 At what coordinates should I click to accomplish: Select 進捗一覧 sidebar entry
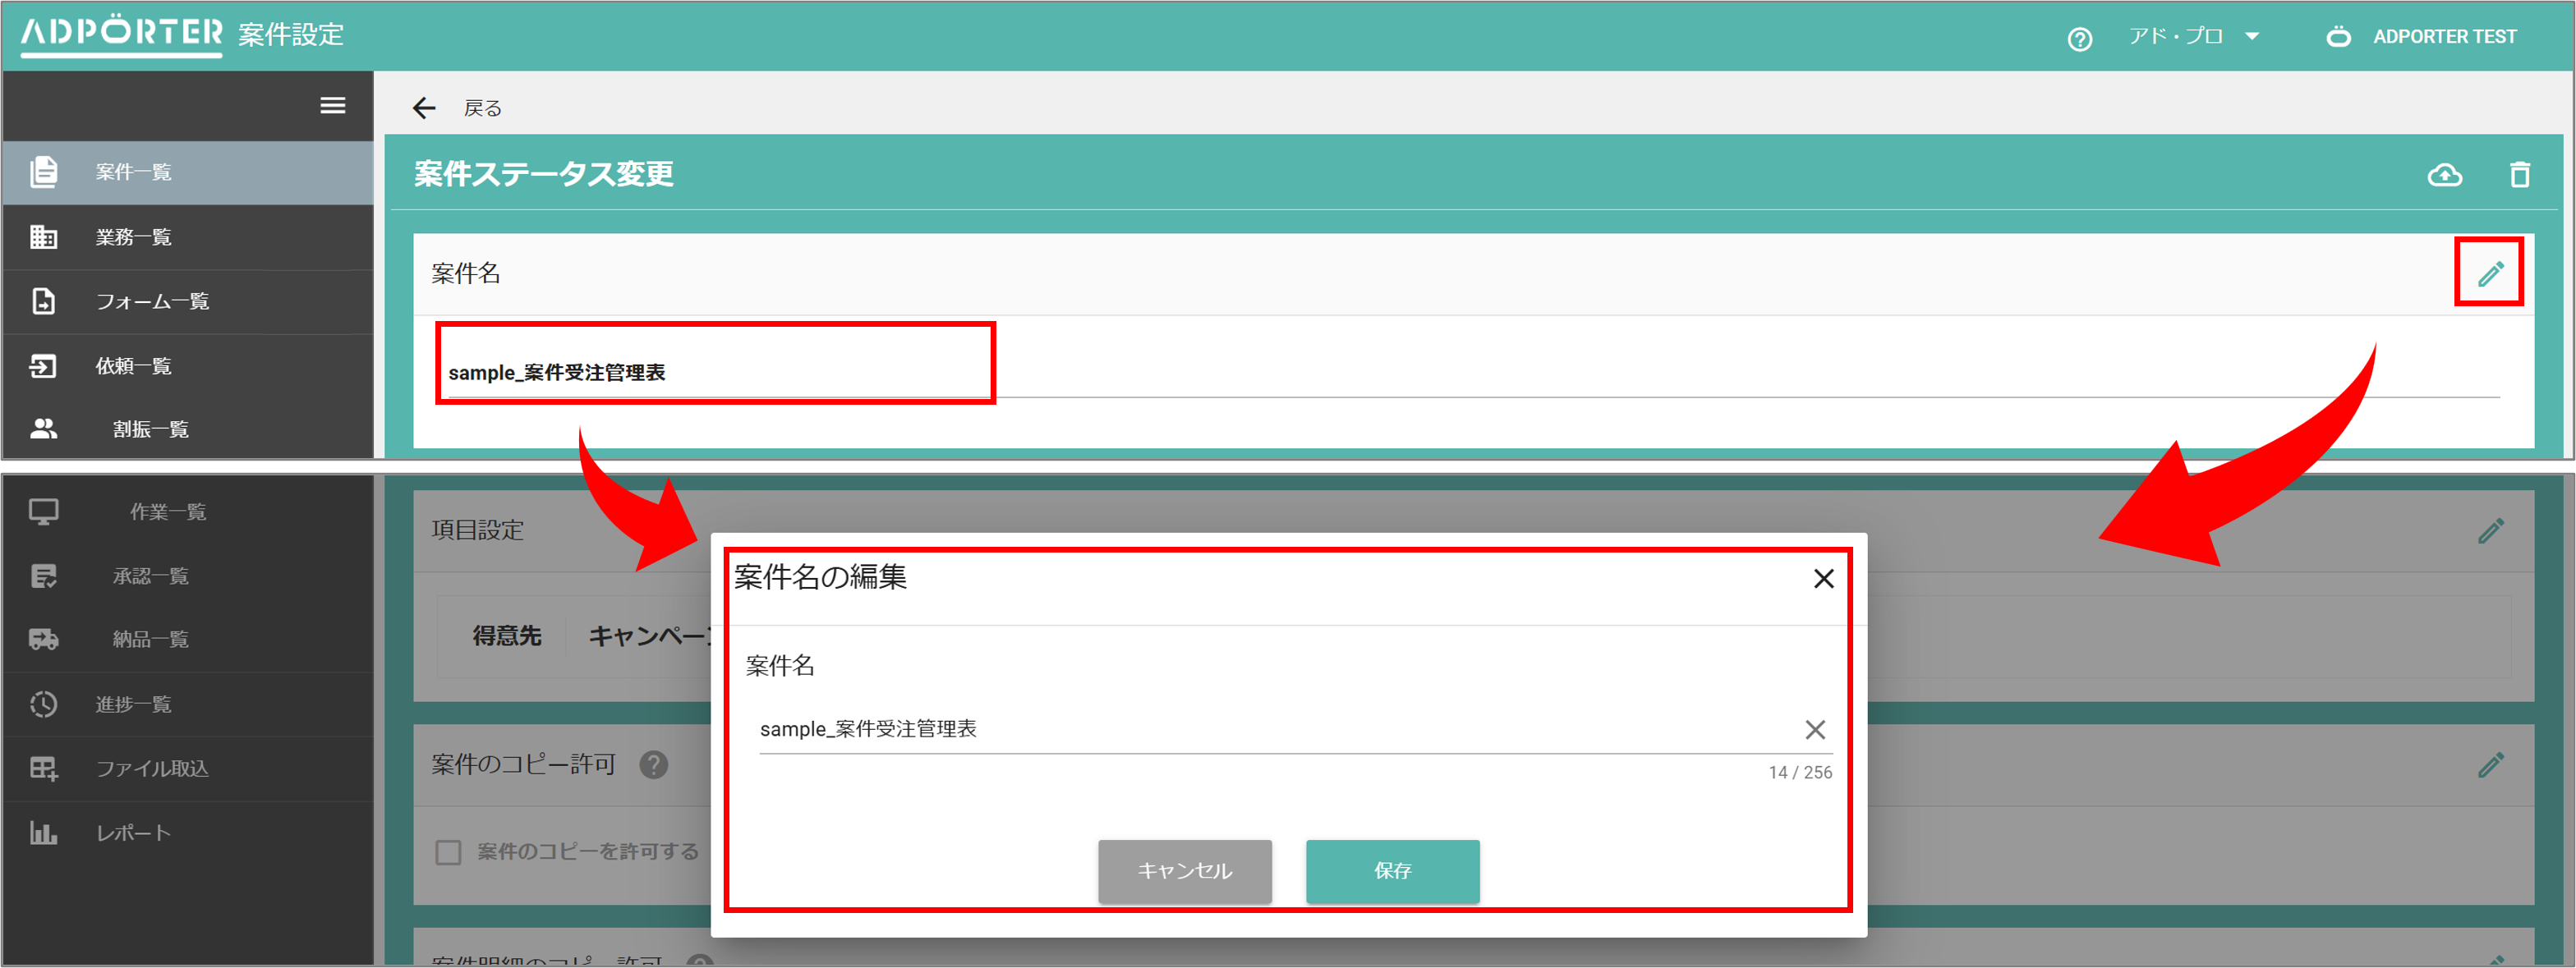[x=188, y=704]
